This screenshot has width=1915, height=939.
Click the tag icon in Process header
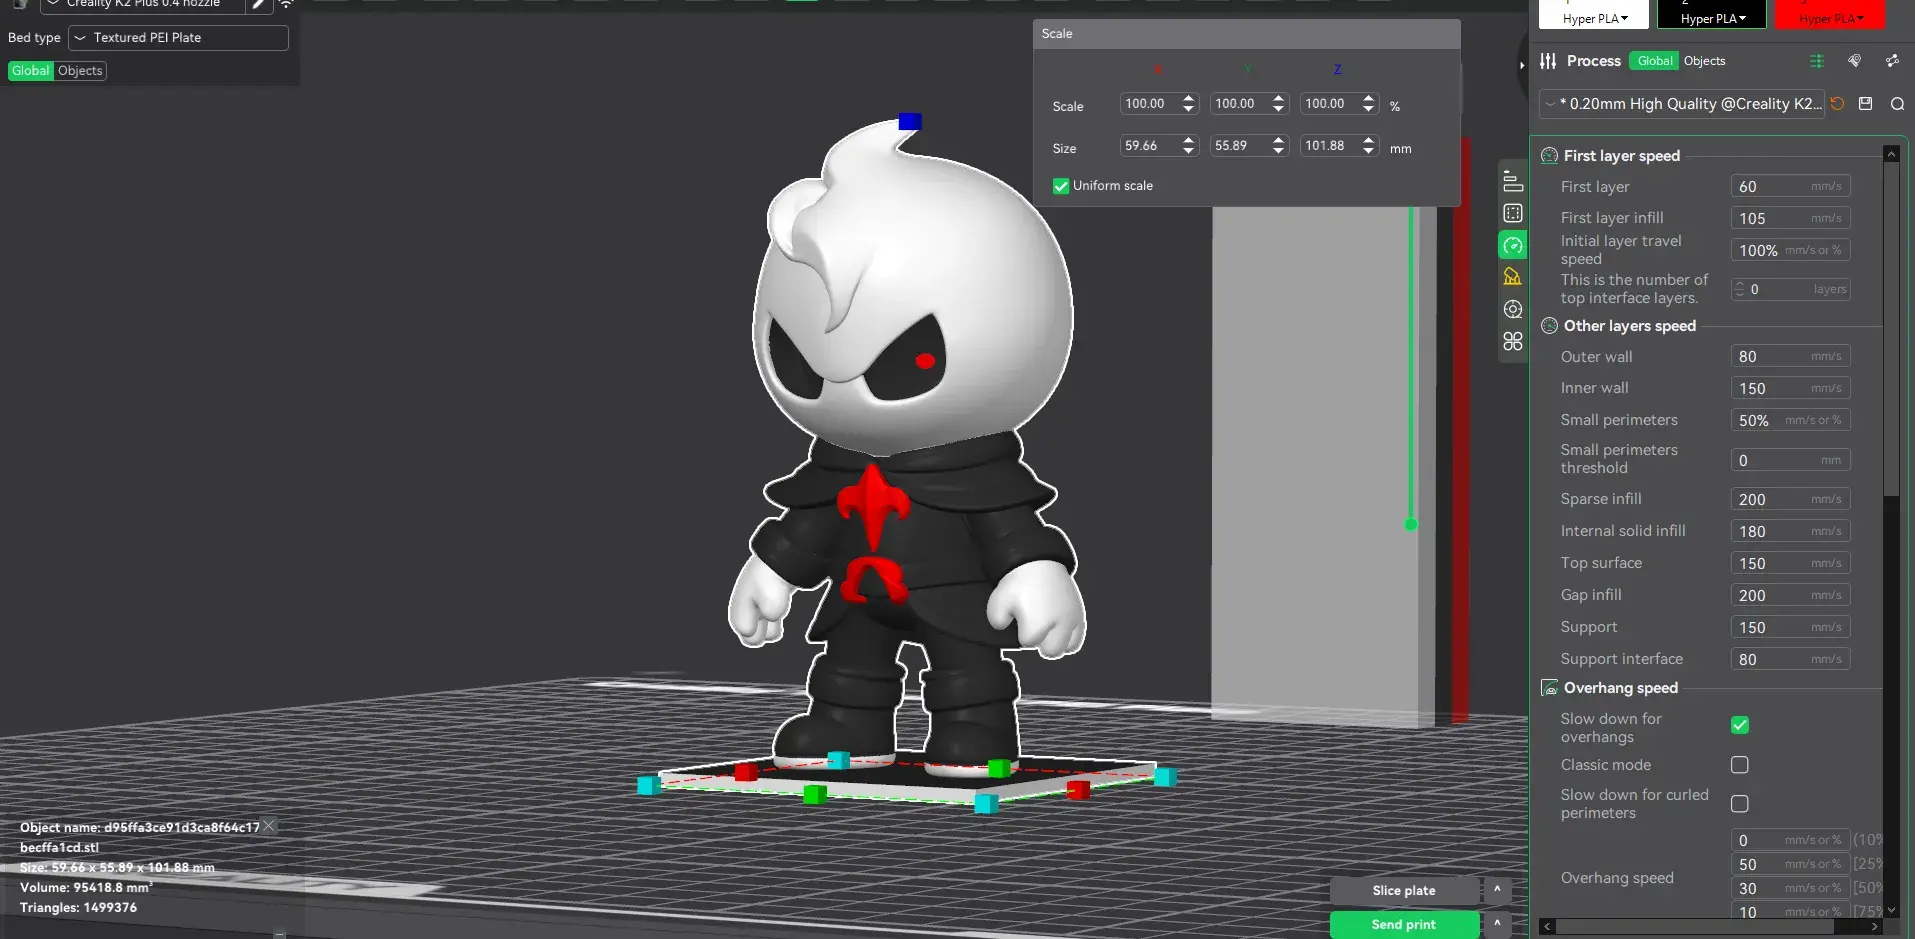(x=1855, y=61)
